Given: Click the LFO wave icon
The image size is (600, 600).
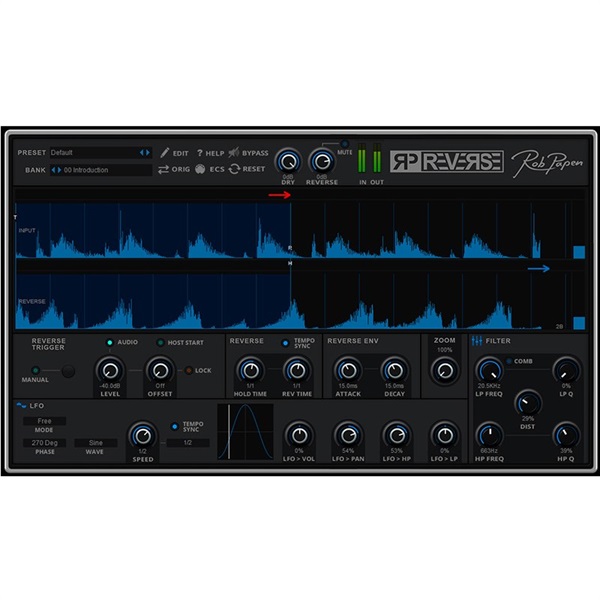Looking at the screenshot, I should [x=21, y=406].
